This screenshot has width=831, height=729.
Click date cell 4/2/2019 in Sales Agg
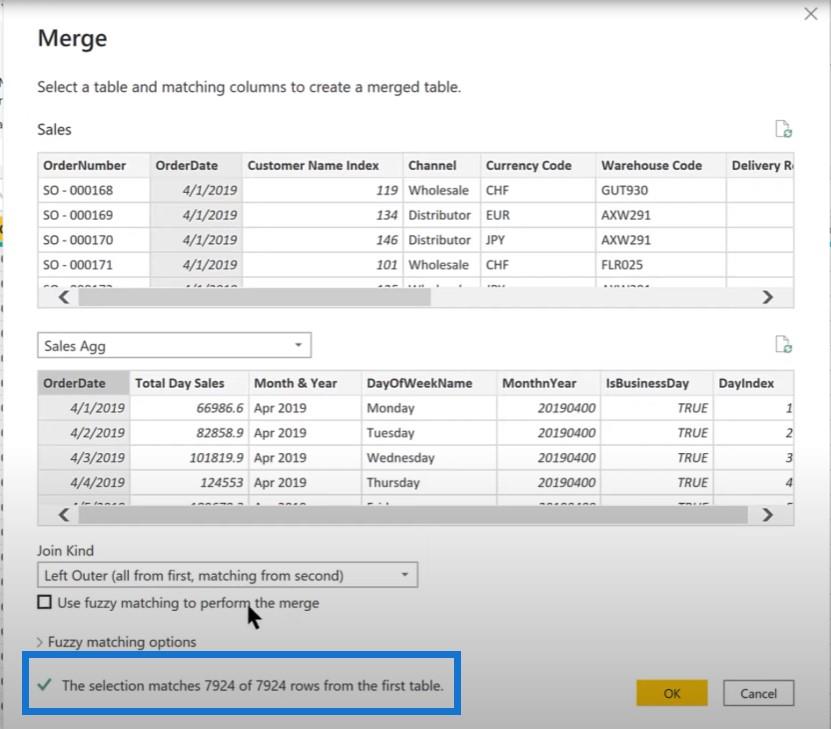pos(84,433)
